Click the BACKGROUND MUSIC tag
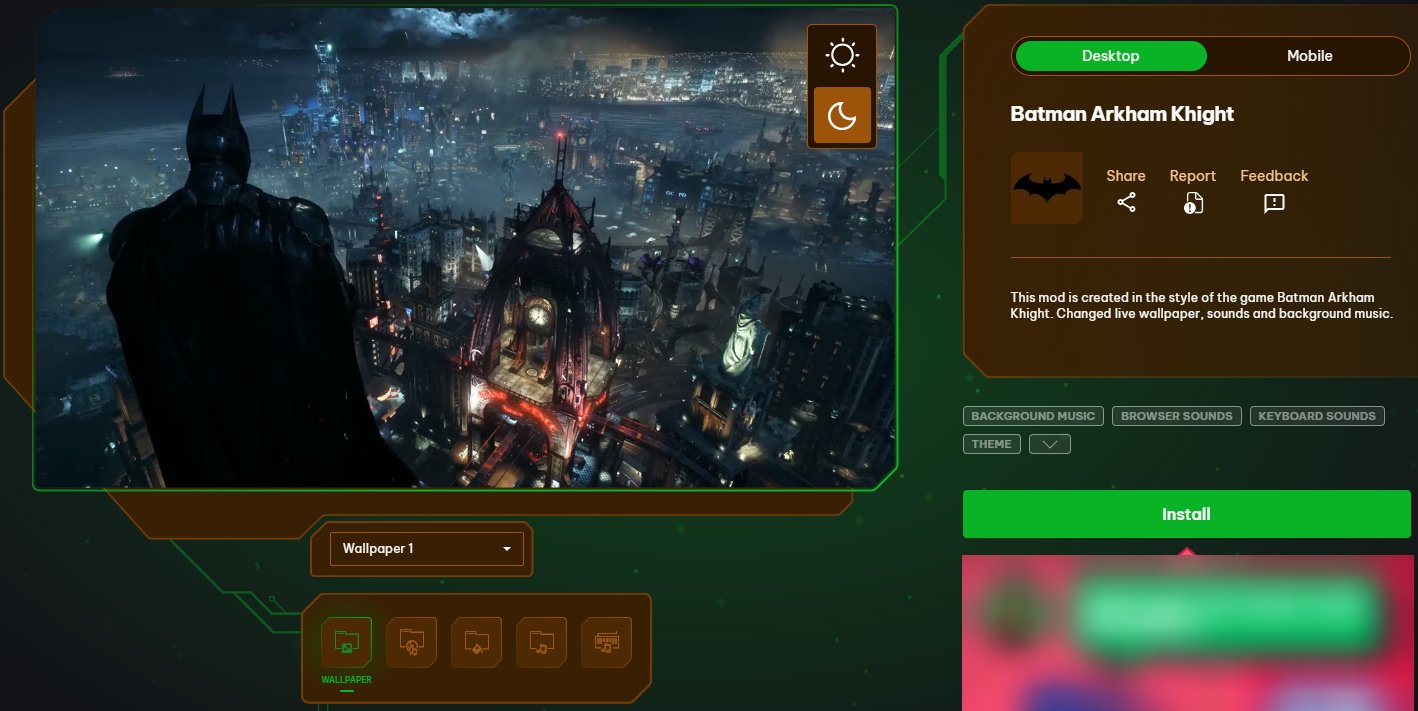The image size is (1418, 711). point(1033,416)
